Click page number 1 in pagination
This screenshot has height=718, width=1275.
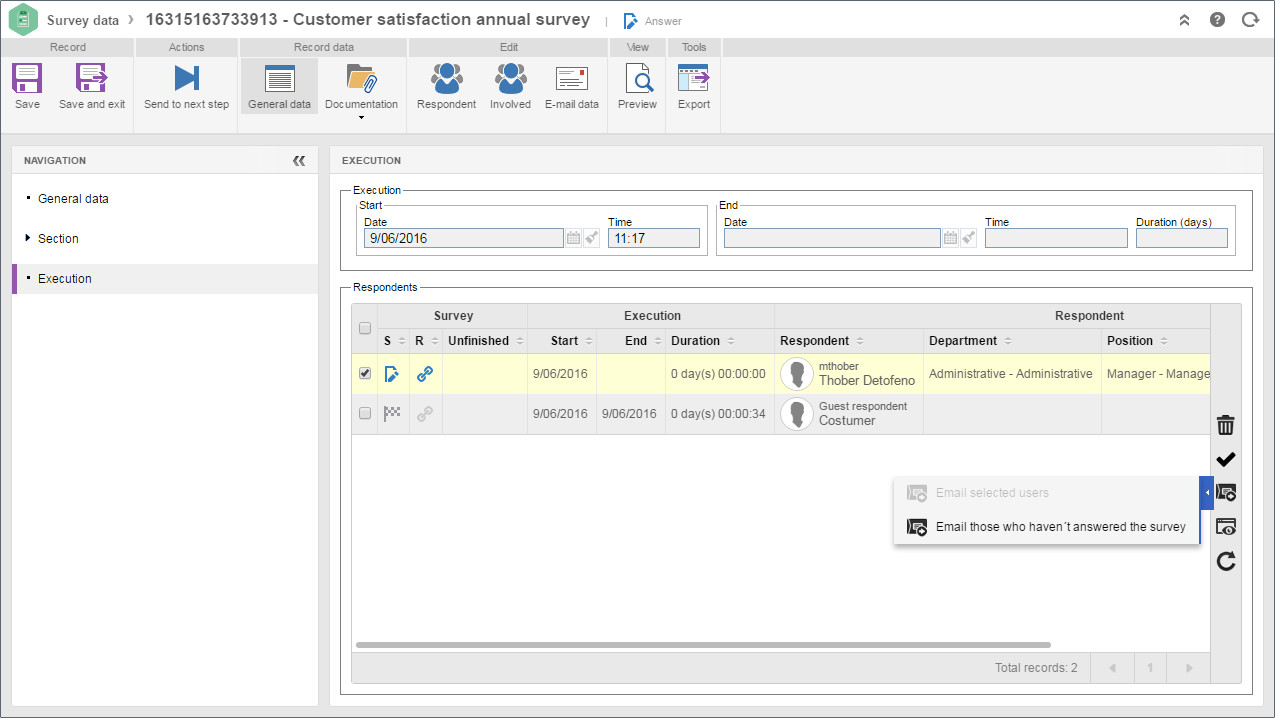[x=1150, y=667]
